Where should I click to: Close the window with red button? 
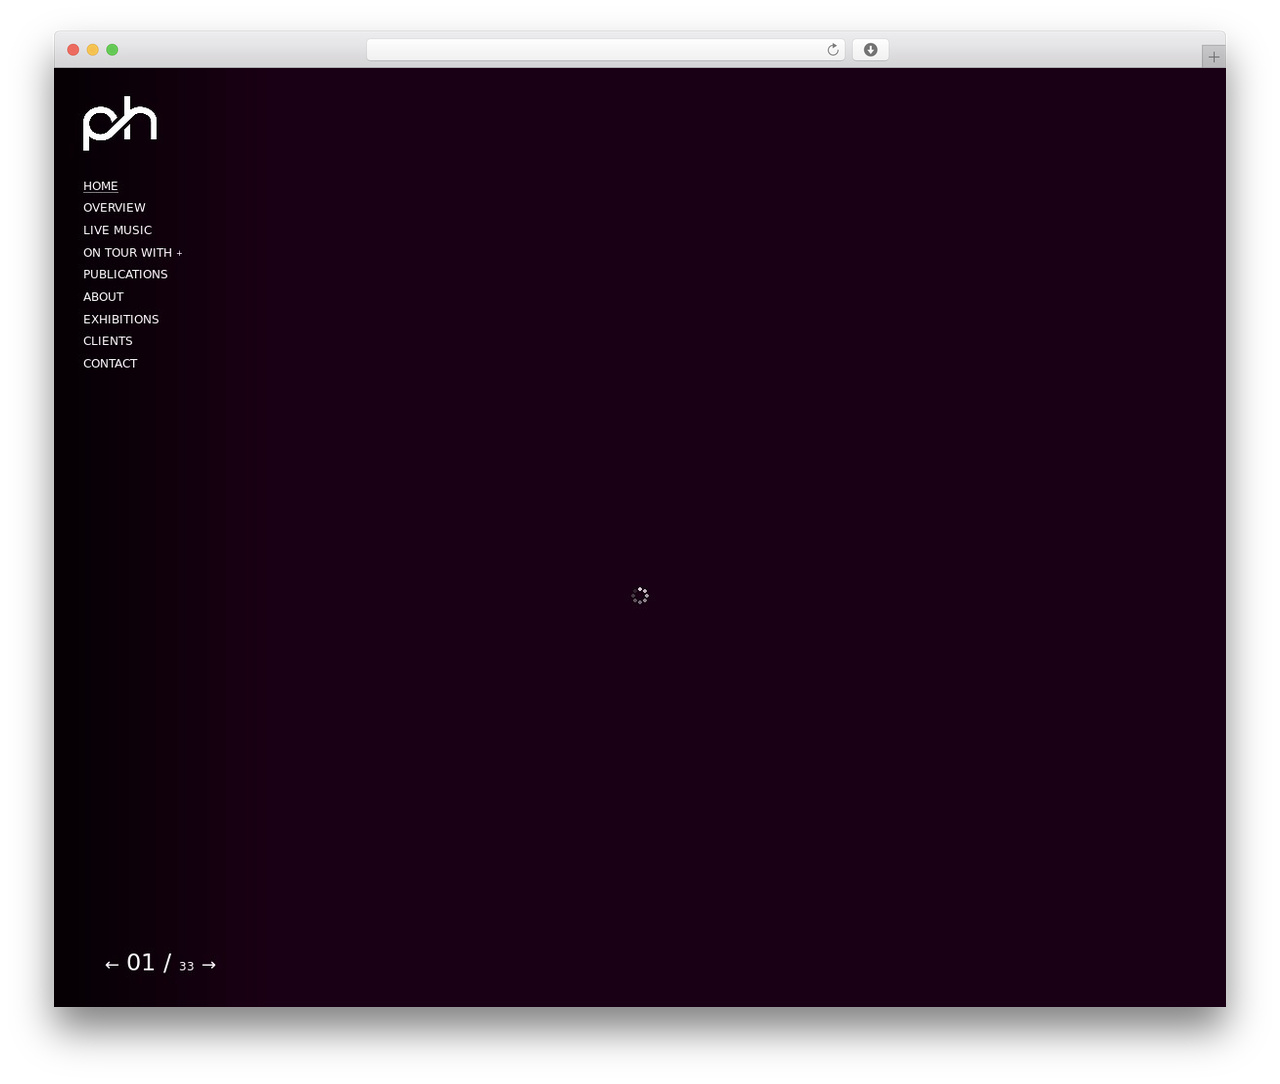(73, 50)
